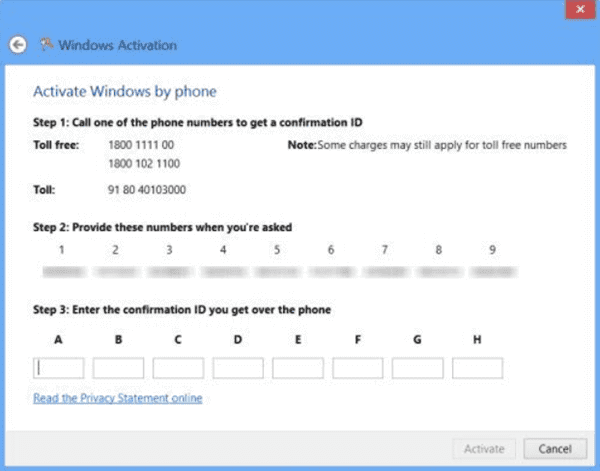Click confirmation ID field F

(358, 368)
